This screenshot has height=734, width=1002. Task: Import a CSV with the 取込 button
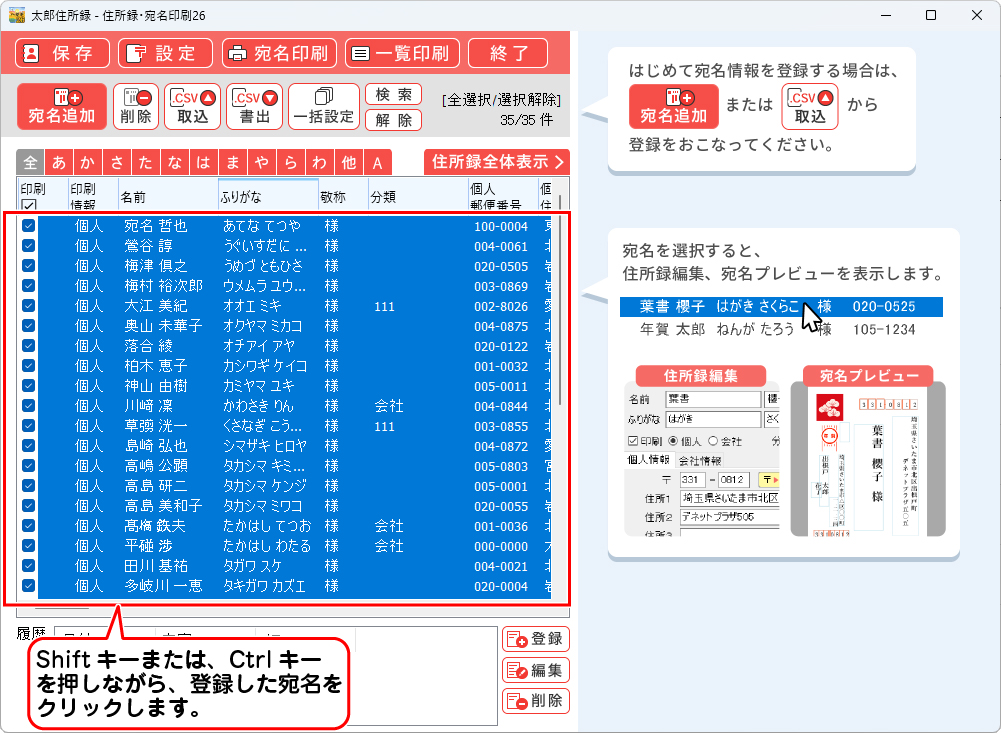192,106
